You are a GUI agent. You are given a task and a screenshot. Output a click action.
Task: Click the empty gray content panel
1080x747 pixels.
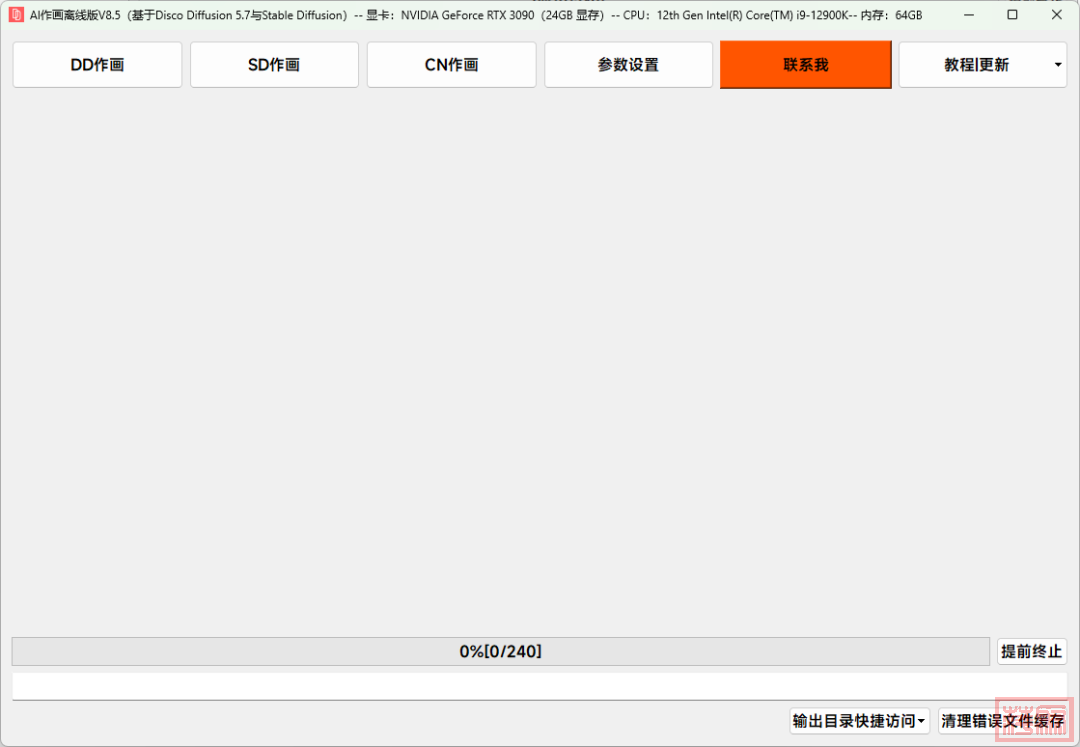[x=540, y=360]
